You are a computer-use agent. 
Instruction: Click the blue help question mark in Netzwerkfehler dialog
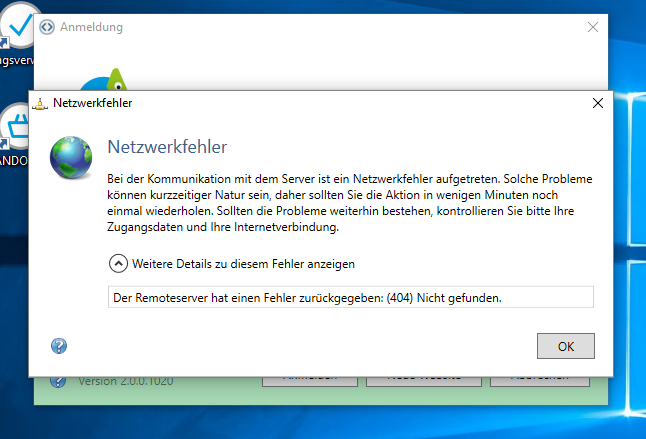[58, 346]
